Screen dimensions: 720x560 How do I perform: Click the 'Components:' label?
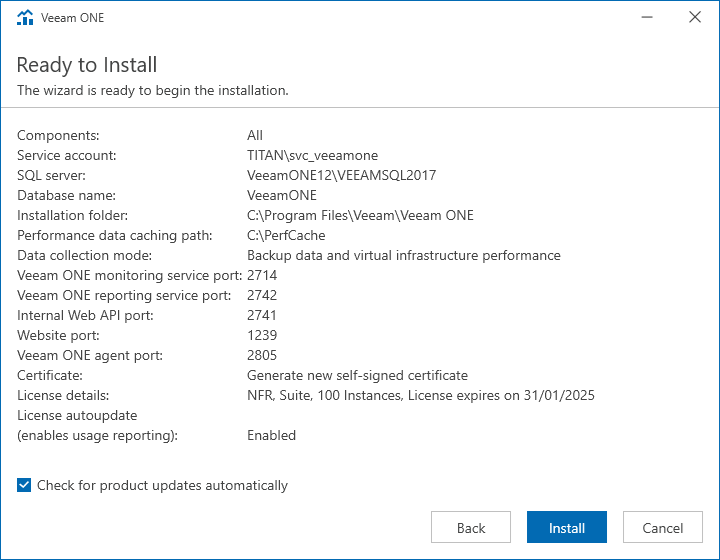click(58, 135)
